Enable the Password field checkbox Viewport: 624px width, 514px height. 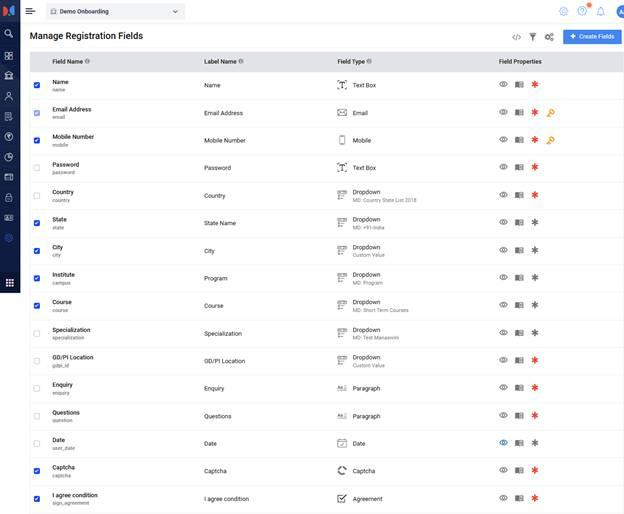click(37, 168)
